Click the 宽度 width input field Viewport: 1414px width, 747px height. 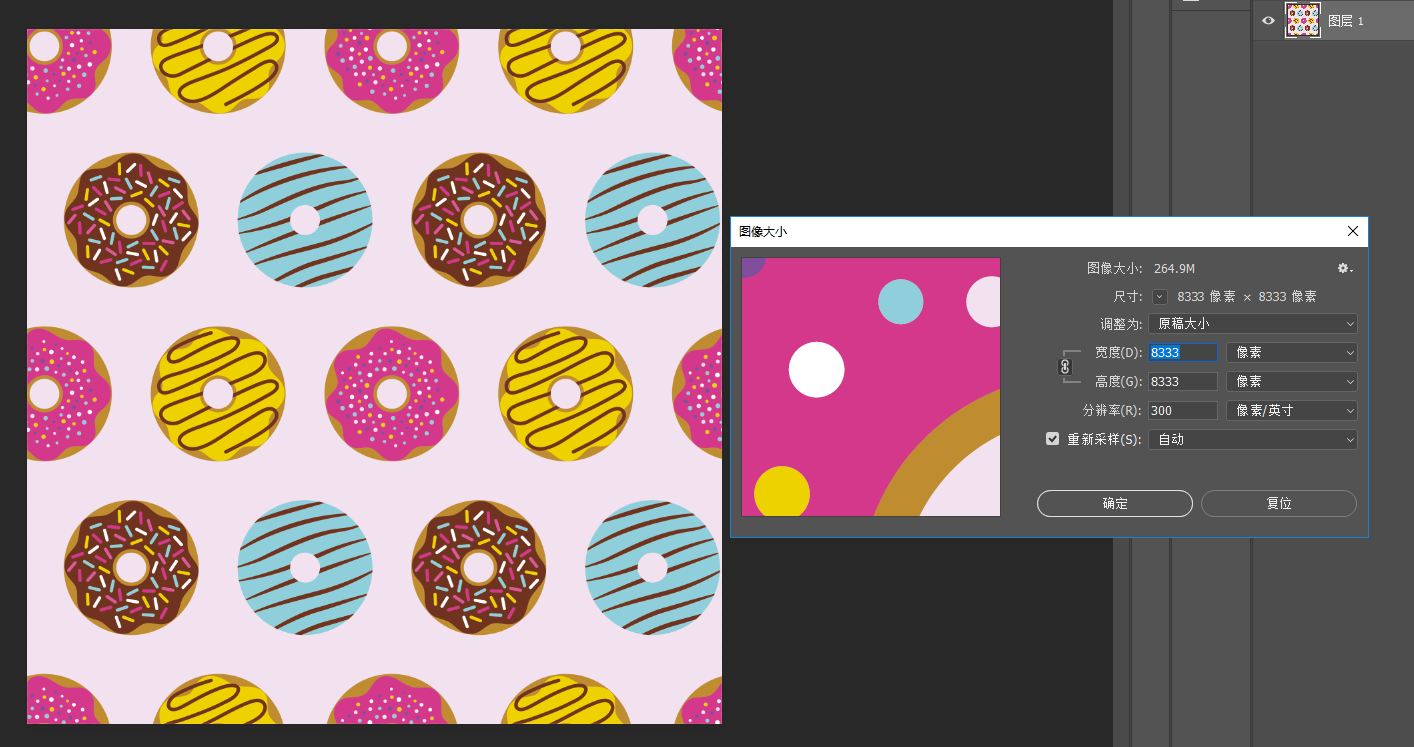coord(1183,353)
